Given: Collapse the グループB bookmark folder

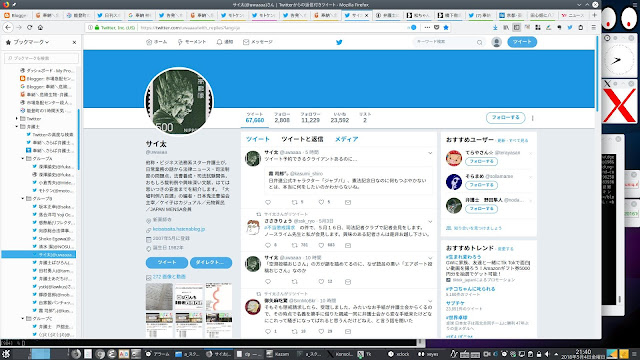Looking at the screenshot, I should (x=23, y=198).
